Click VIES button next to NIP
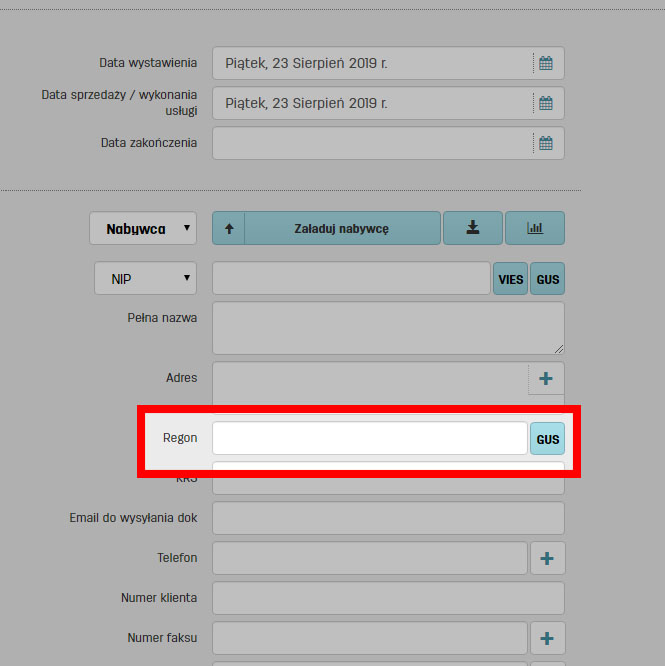Image resolution: width=665 pixels, height=666 pixels. (x=510, y=279)
